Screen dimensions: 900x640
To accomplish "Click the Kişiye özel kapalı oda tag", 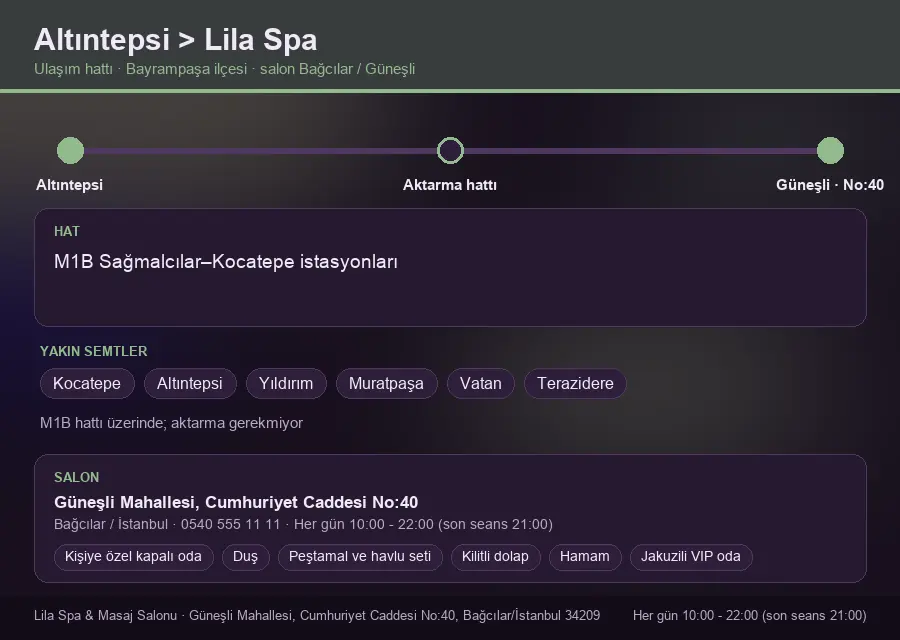I will pyautogui.click(x=133, y=557).
